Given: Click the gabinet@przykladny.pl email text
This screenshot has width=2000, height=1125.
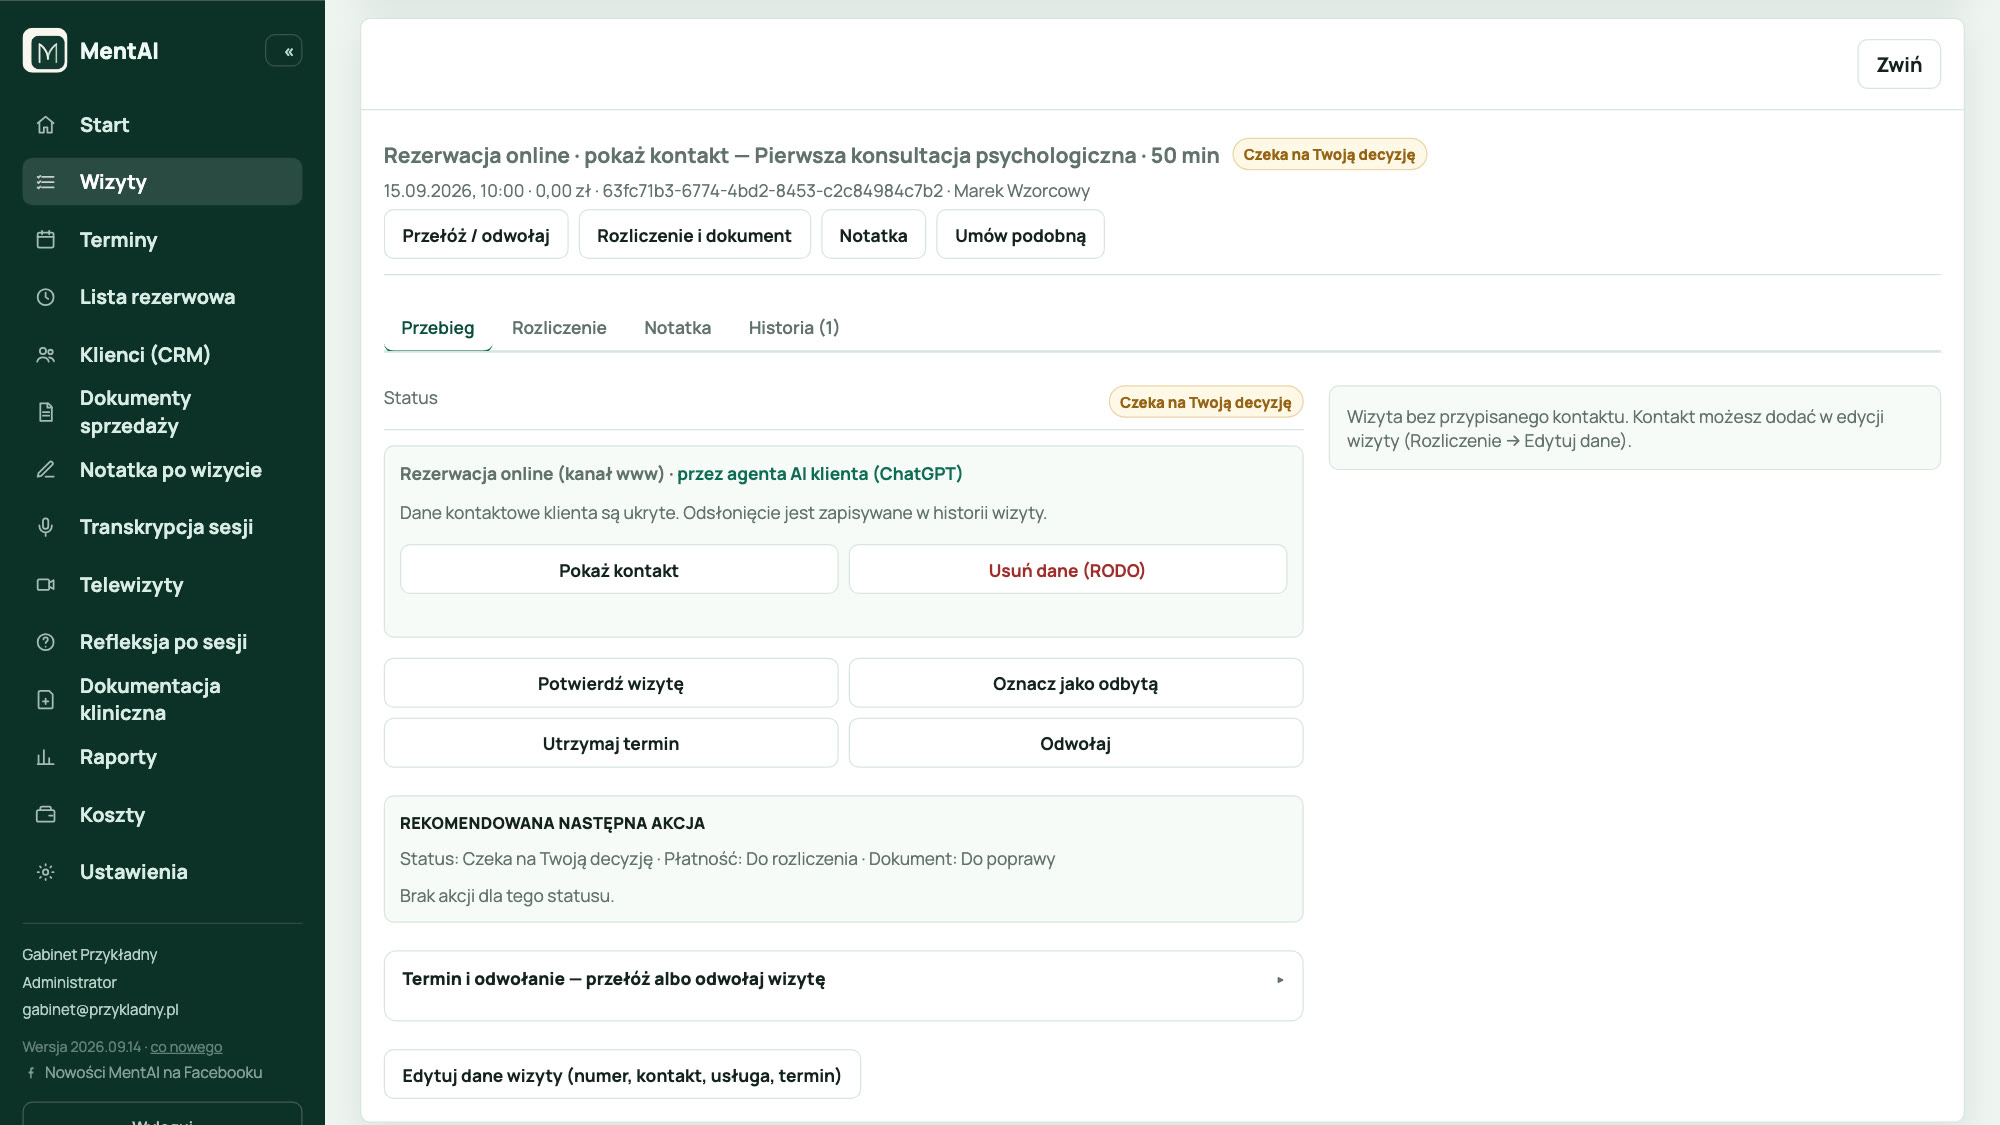Looking at the screenshot, I should [100, 1010].
